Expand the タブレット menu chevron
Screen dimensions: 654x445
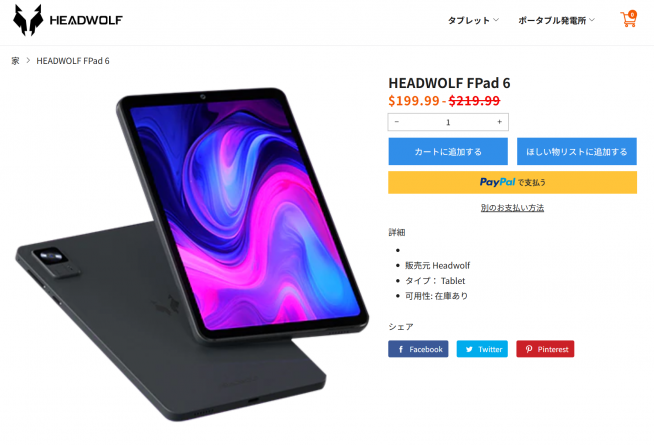[x=496, y=20]
